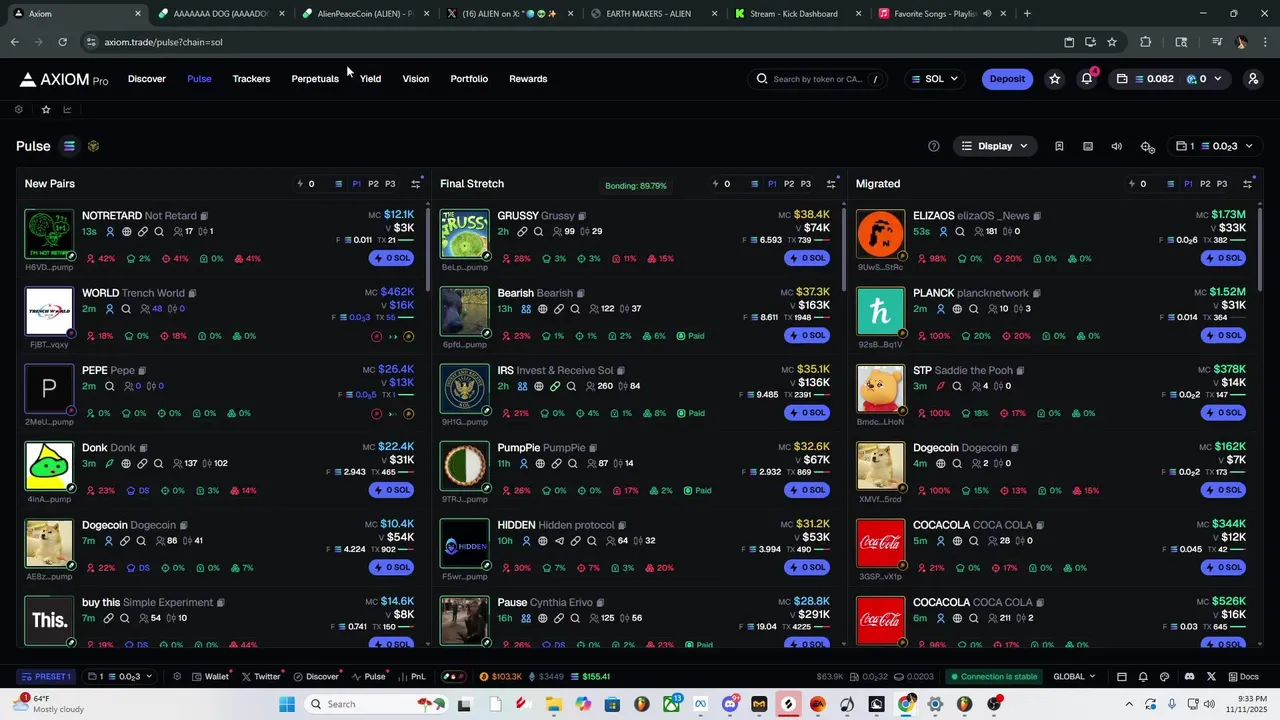Click the sound volume icon in Pulse toolbar
The image size is (1280, 720).
coord(1117,146)
